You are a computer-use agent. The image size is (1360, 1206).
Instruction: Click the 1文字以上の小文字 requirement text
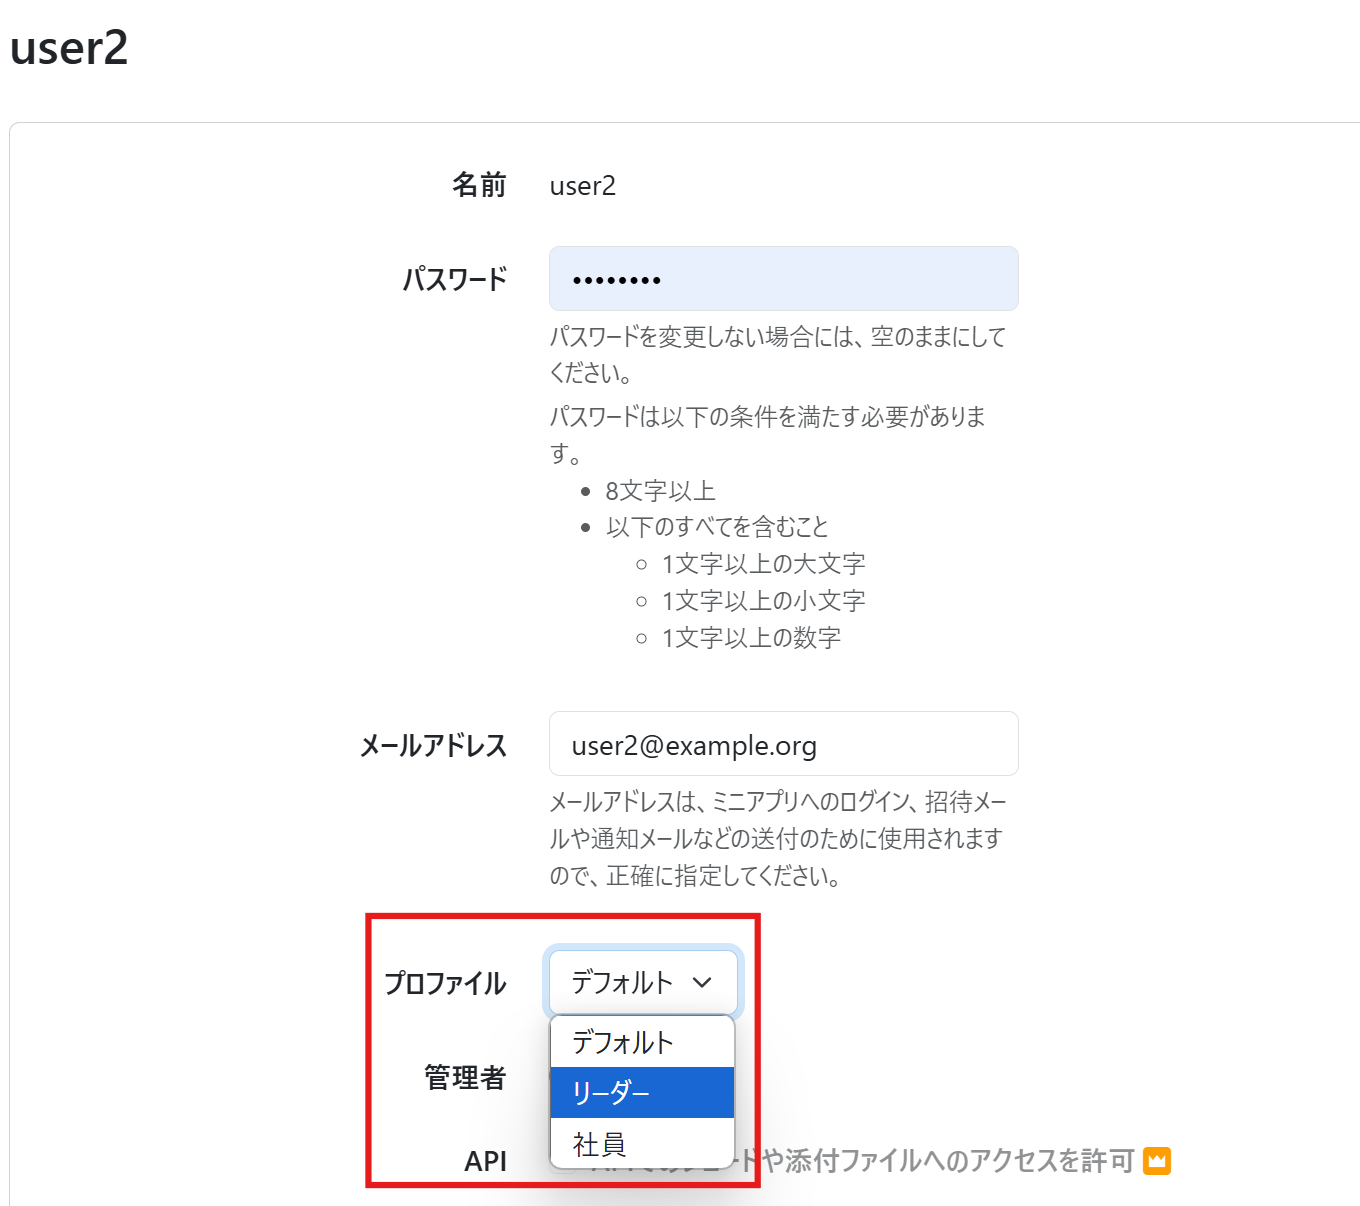click(764, 601)
